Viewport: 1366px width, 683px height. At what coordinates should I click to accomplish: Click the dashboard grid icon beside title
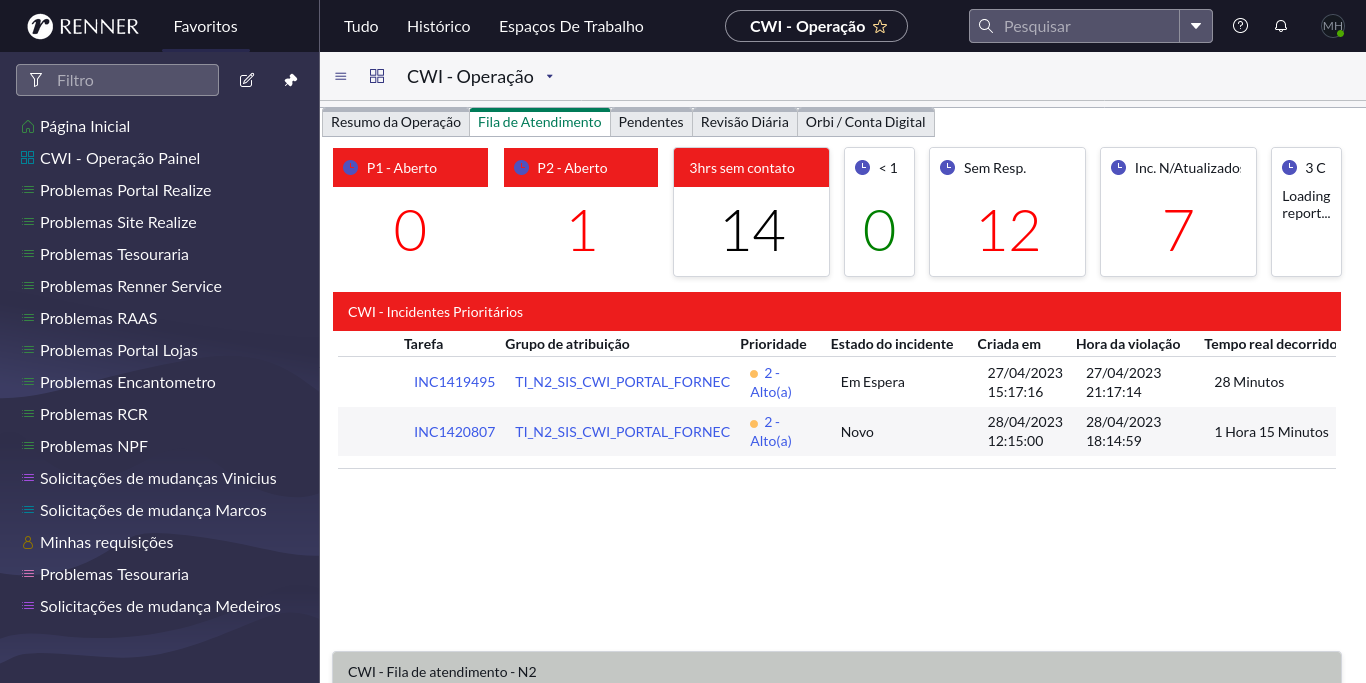pyautogui.click(x=377, y=76)
